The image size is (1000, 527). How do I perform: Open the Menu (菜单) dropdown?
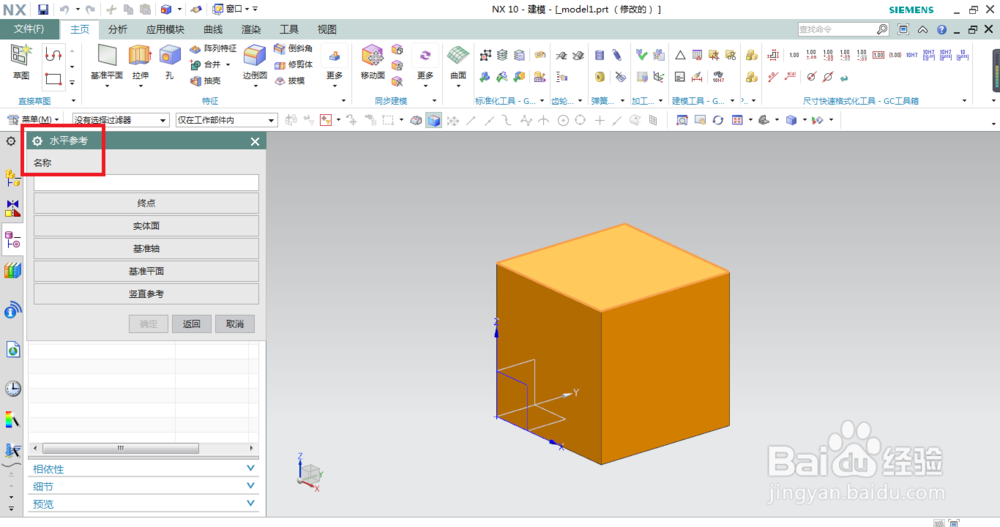(33, 120)
